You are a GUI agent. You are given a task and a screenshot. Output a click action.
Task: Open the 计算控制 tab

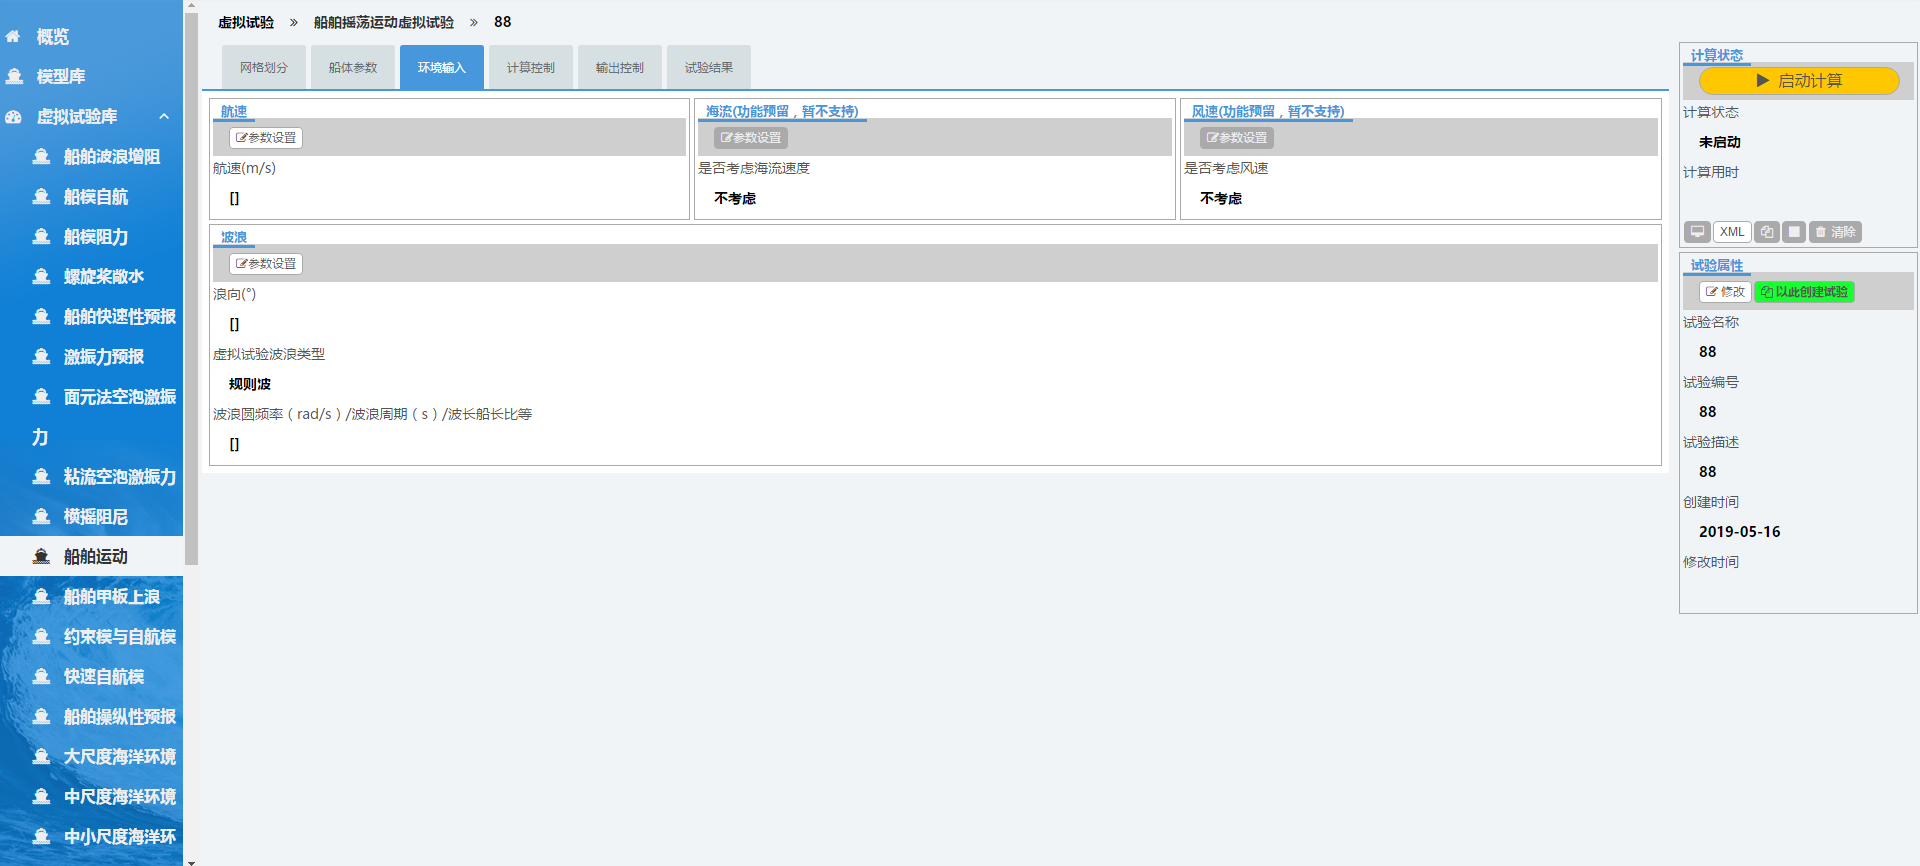[530, 68]
